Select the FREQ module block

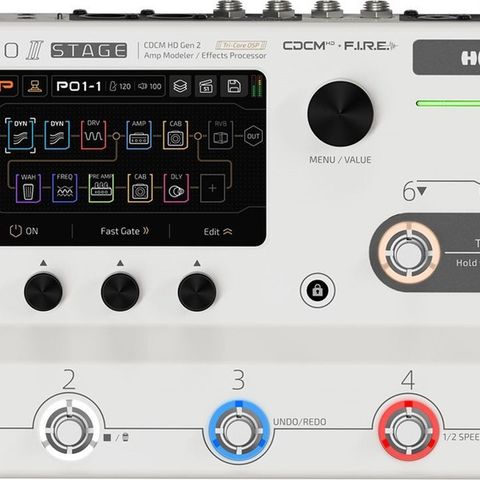(65, 188)
